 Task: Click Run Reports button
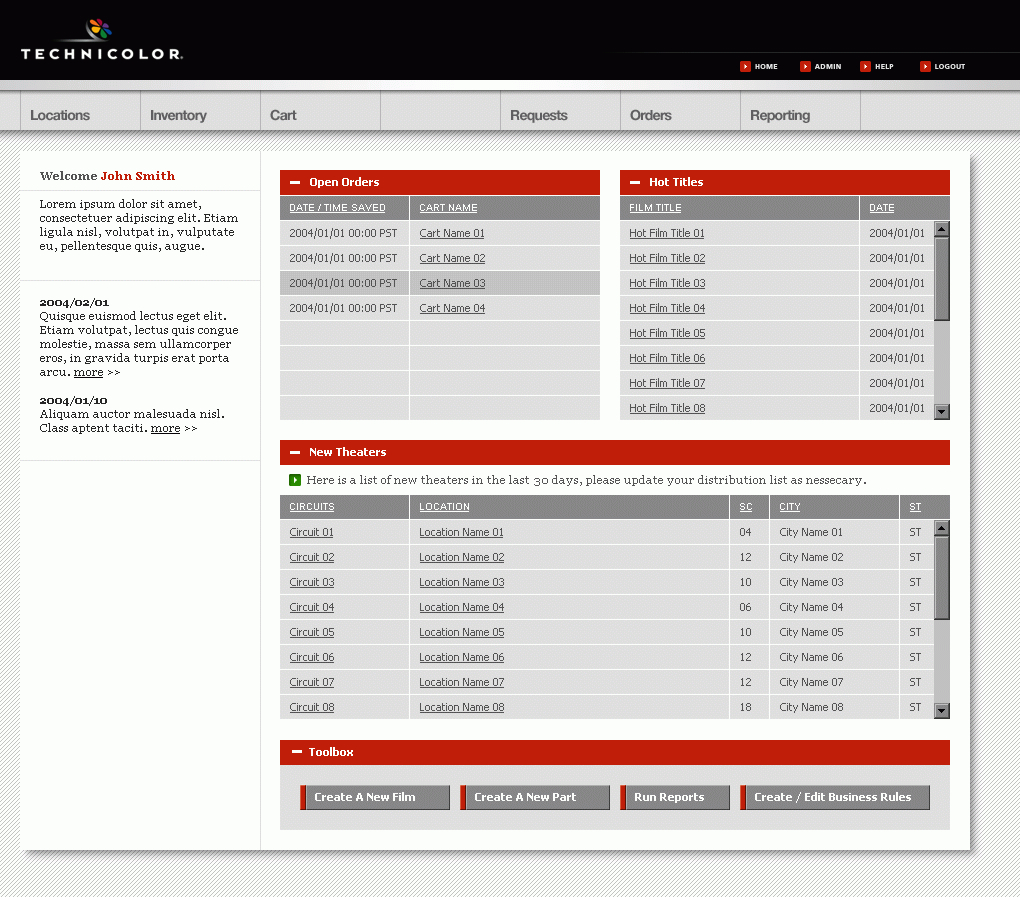(x=675, y=797)
